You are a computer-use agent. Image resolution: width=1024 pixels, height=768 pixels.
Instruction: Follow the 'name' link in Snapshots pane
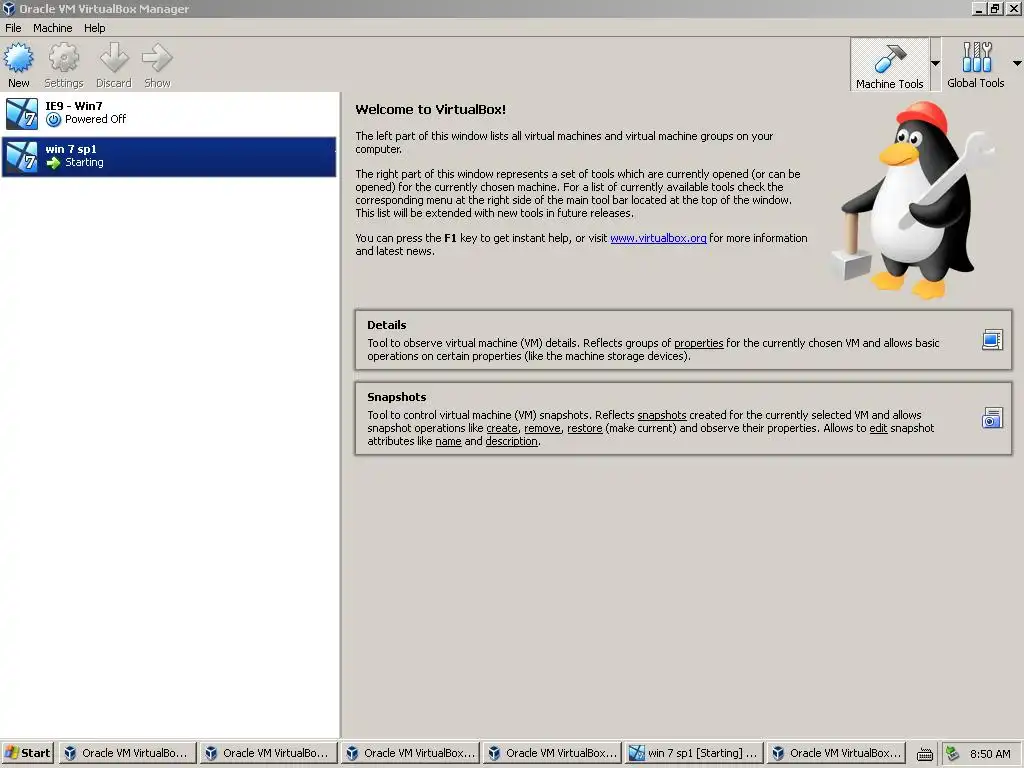448,441
